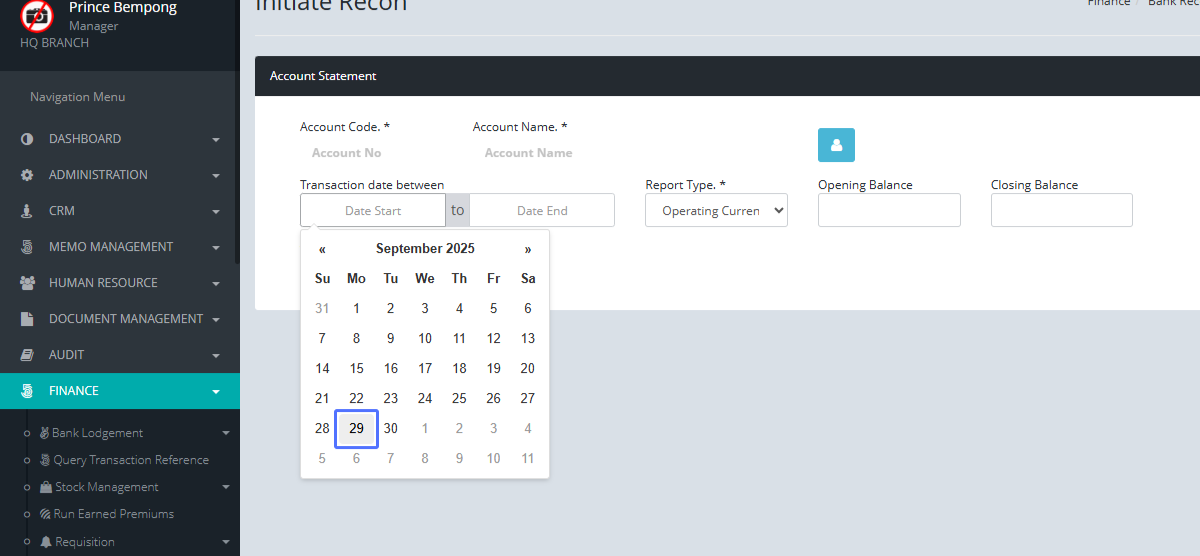The width and height of the screenshot is (1200, 556).
Task: Click the Human Resource people icon
Action: click(27, 283)
